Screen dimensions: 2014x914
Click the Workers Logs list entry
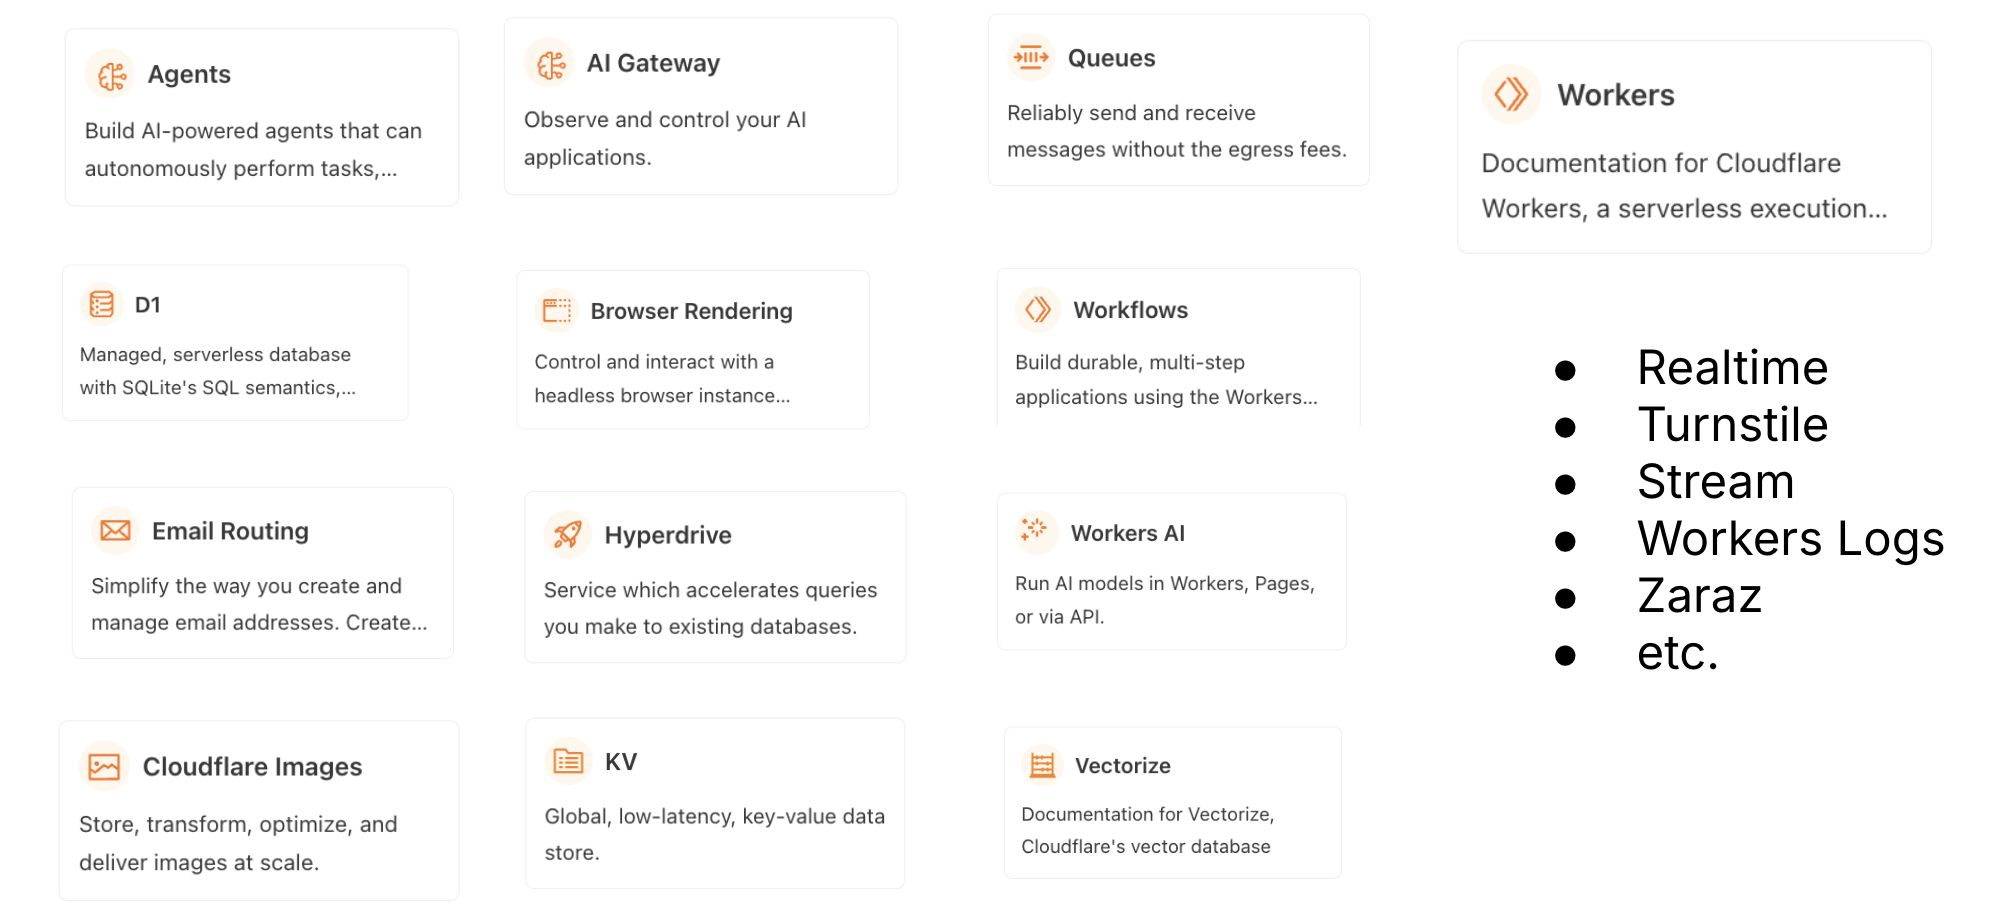pos(1790,539)
